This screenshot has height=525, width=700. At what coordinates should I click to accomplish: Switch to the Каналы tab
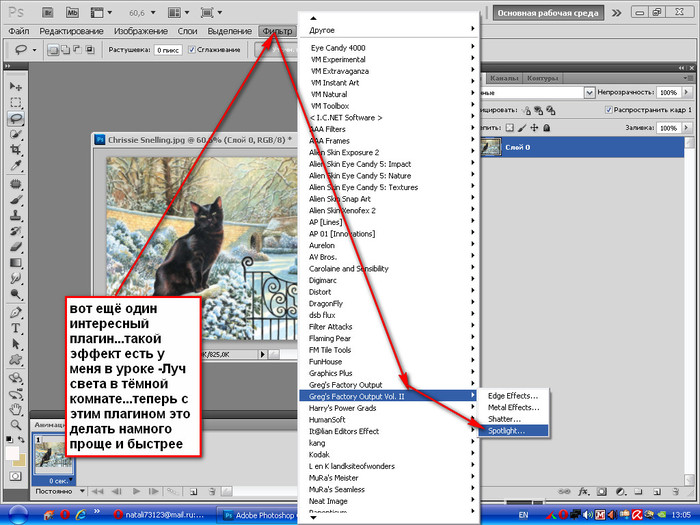point(504,78)
